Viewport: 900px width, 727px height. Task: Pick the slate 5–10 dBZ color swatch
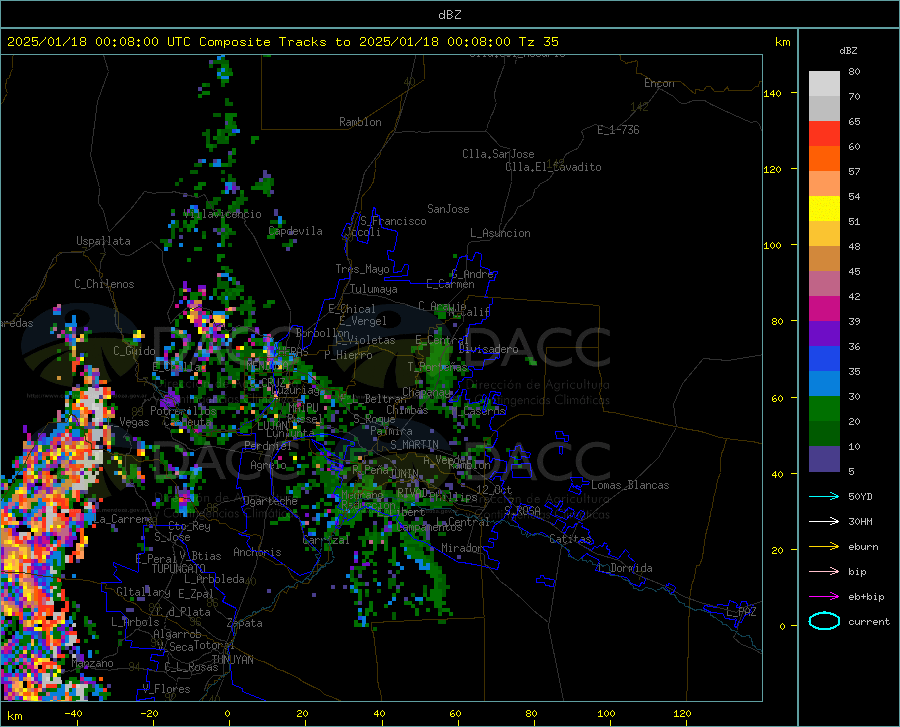tap(824, 459)
